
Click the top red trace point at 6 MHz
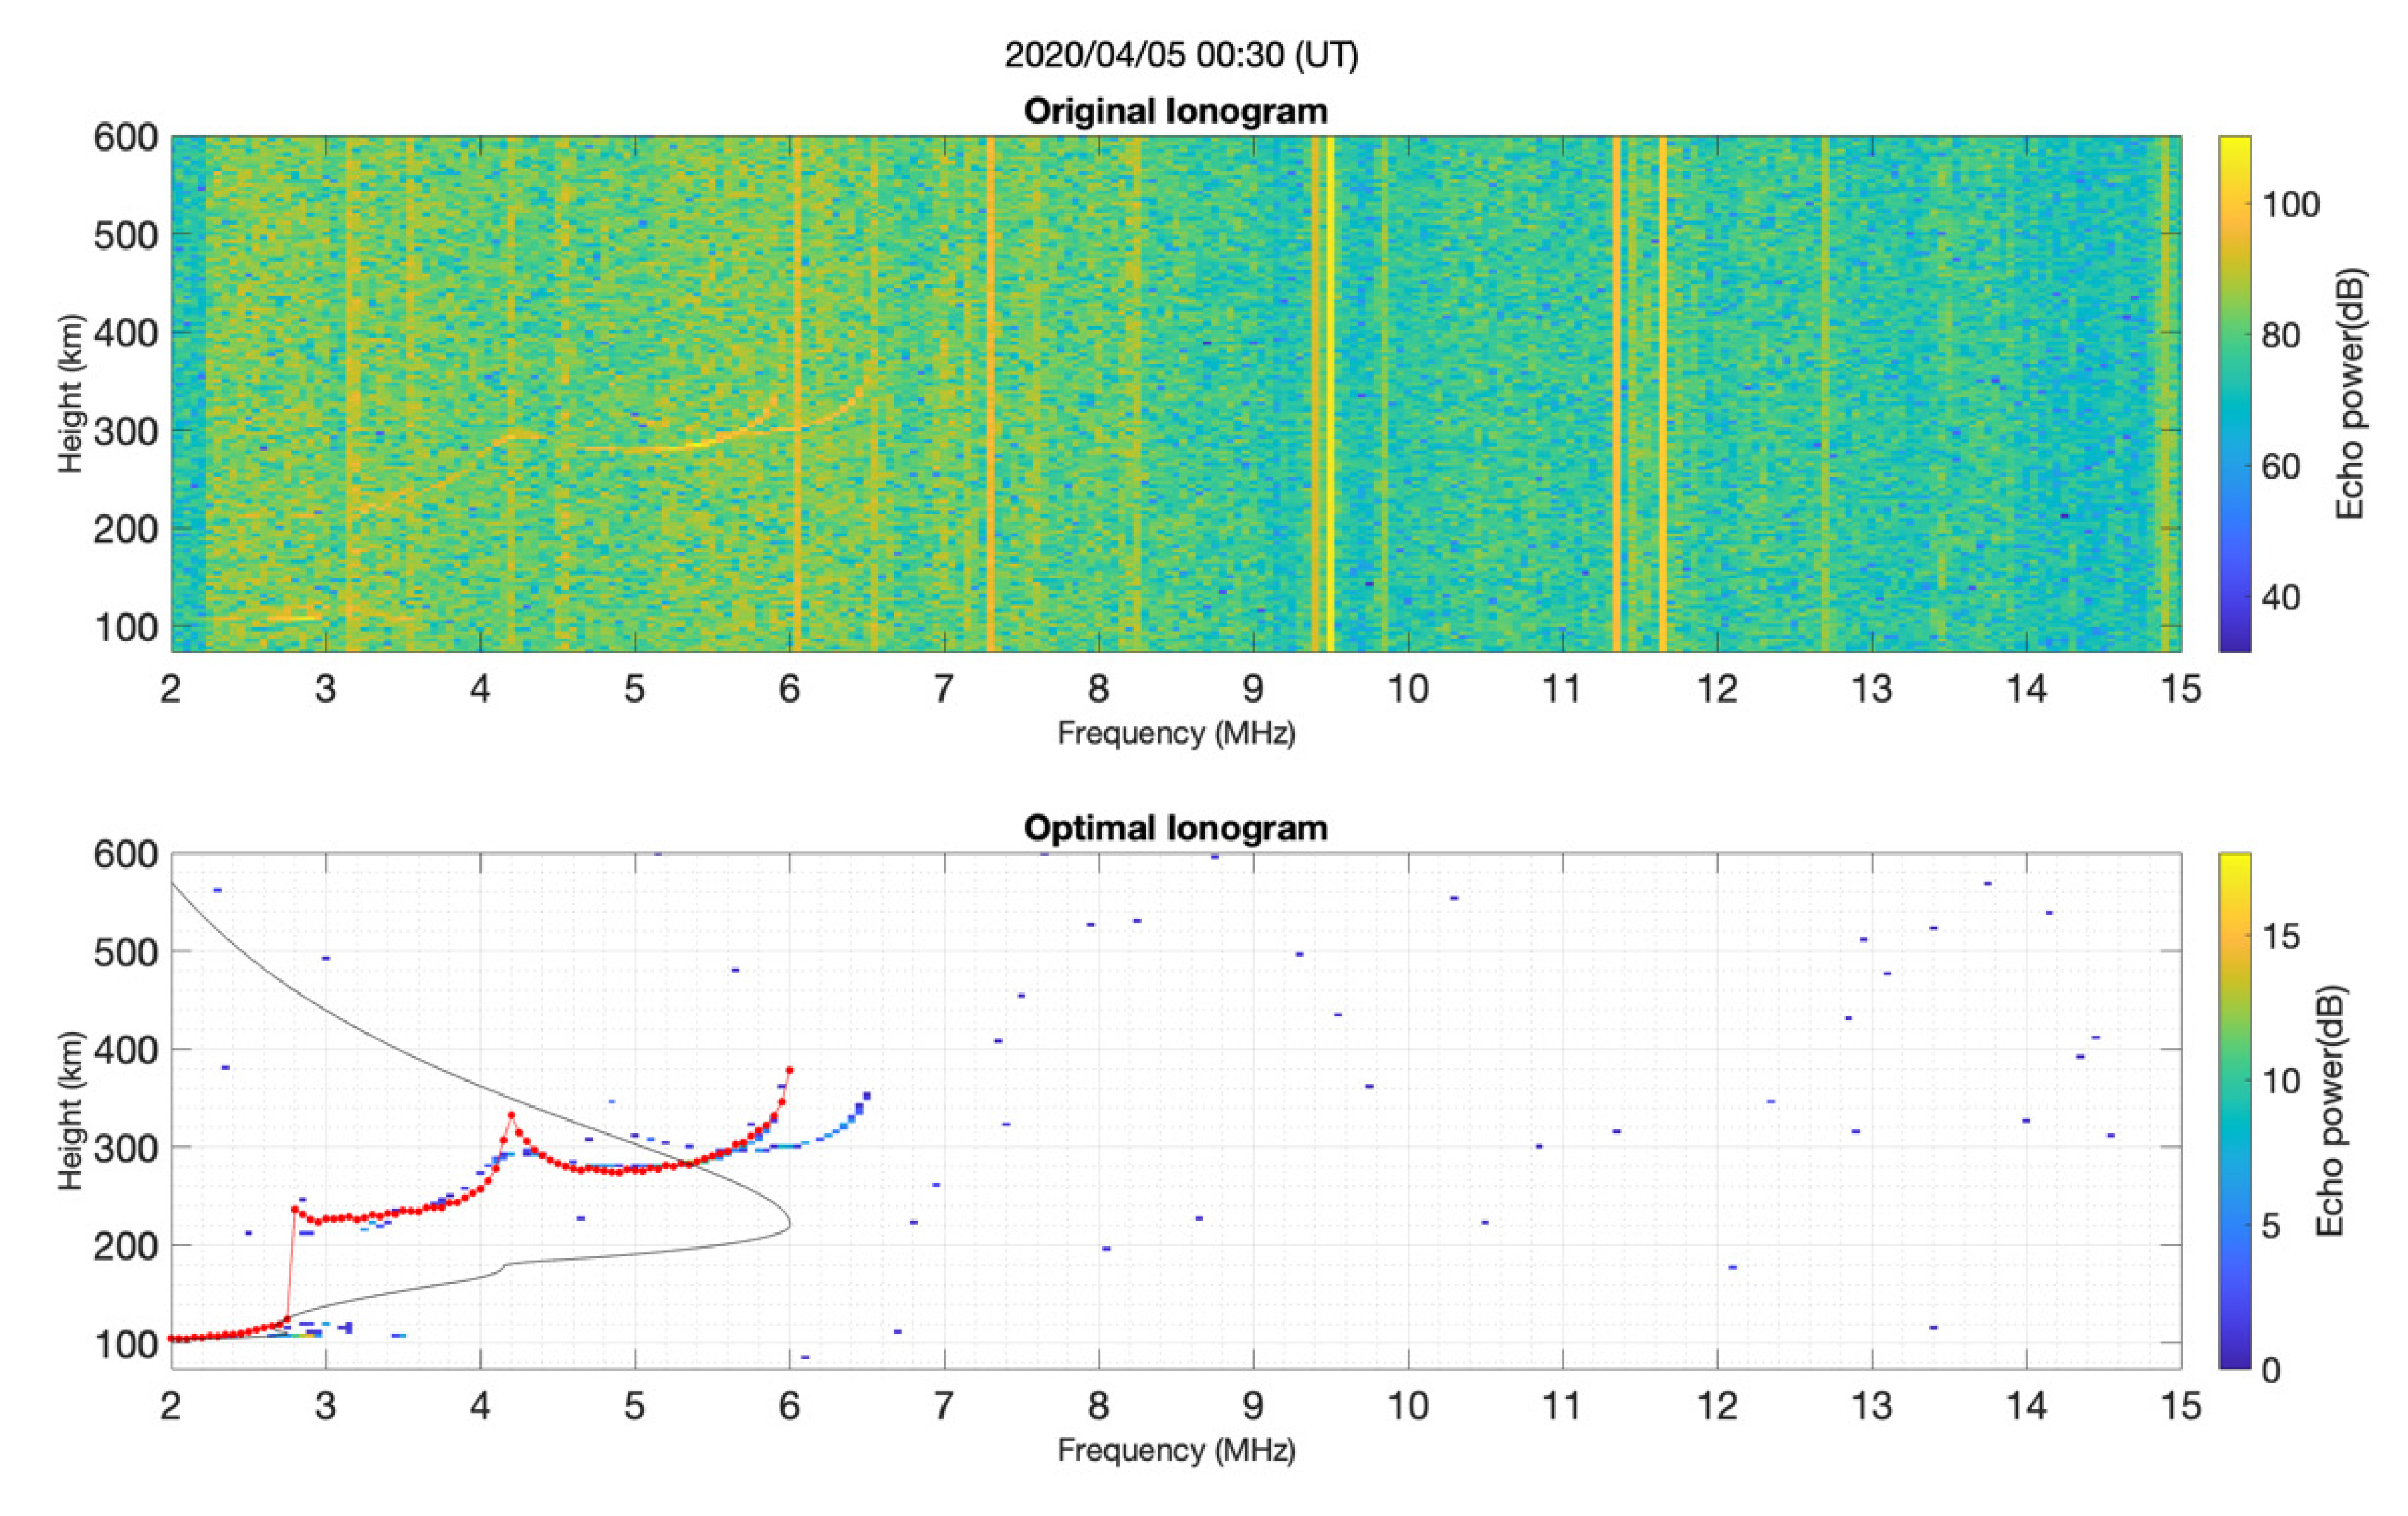pyautogui.click(x=789, y=1070)
